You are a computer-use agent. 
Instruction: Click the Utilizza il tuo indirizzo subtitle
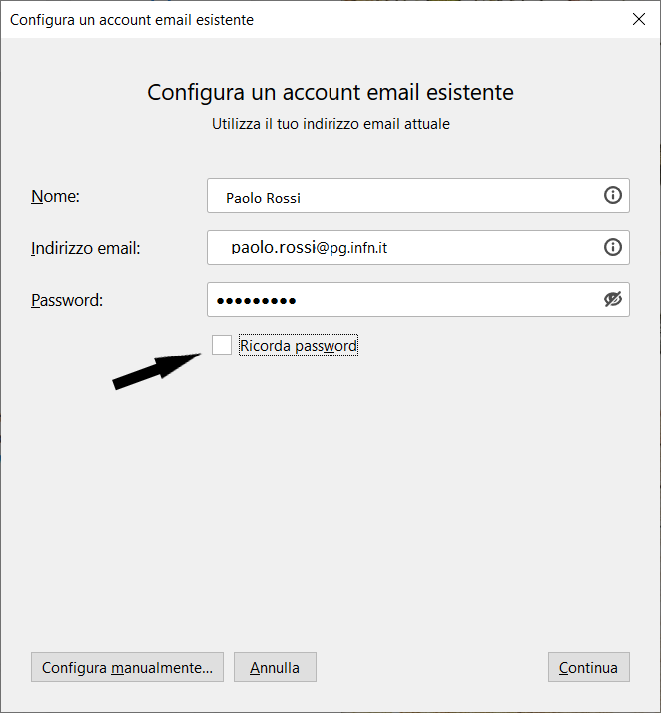point(330,124)
